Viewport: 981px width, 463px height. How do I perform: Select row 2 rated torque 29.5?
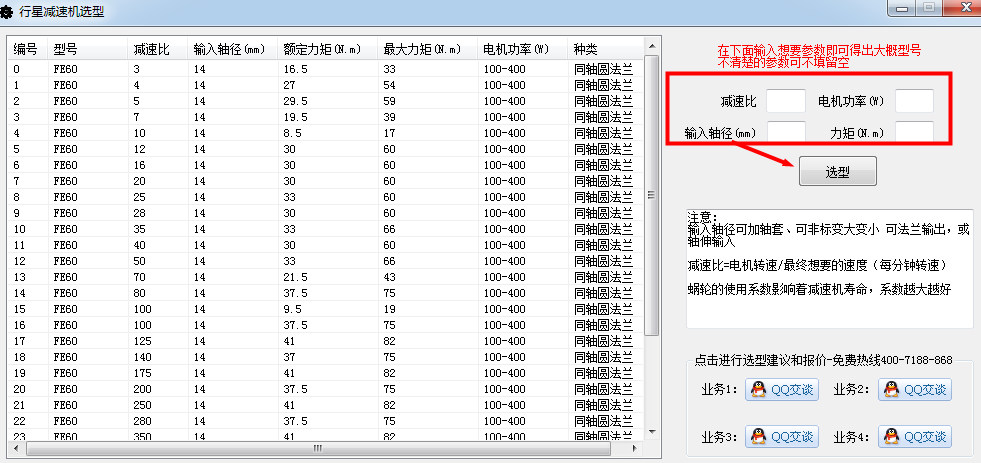(x=325, y=101)
